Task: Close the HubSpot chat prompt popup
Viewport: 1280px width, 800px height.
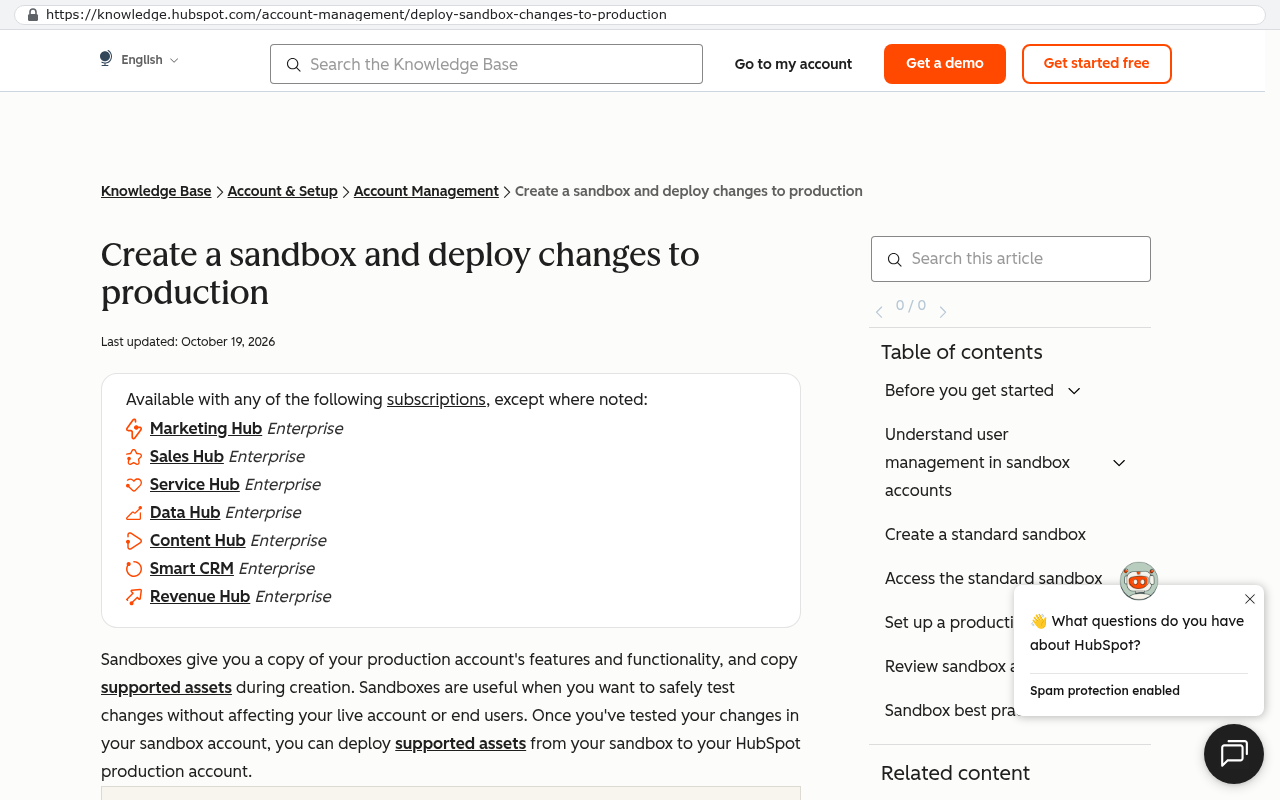Action: click(1250, 599)
